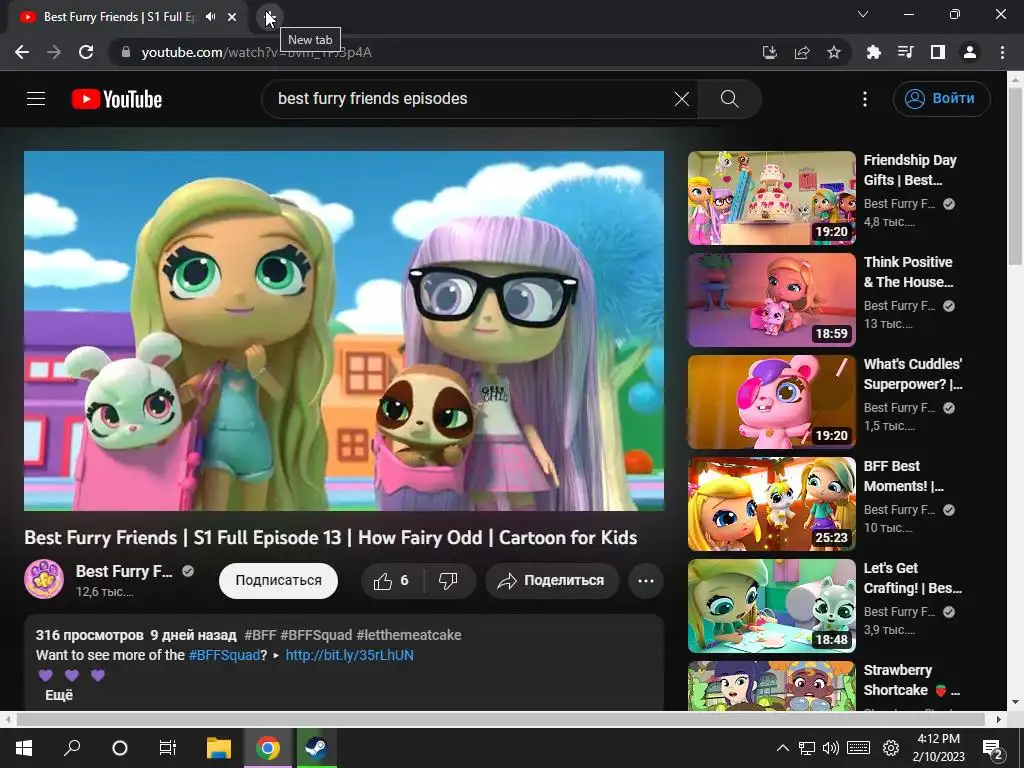Open Windows taskbar search

point(72,748)
